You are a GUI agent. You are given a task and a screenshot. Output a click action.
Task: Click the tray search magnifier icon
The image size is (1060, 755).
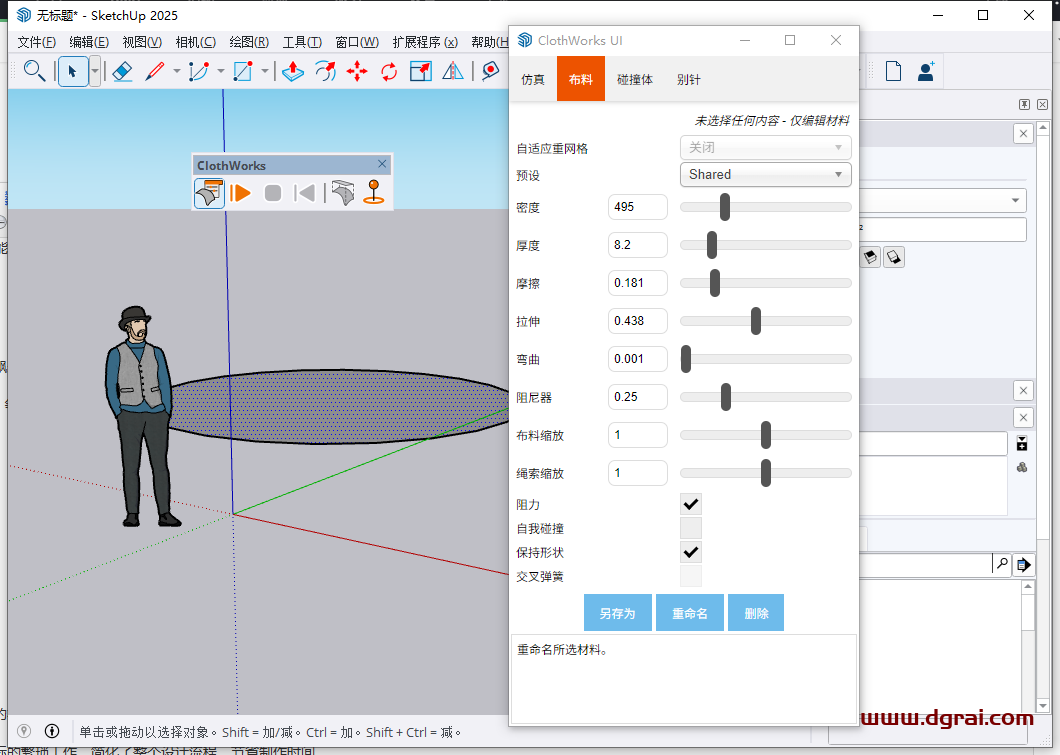(1002, 563)
